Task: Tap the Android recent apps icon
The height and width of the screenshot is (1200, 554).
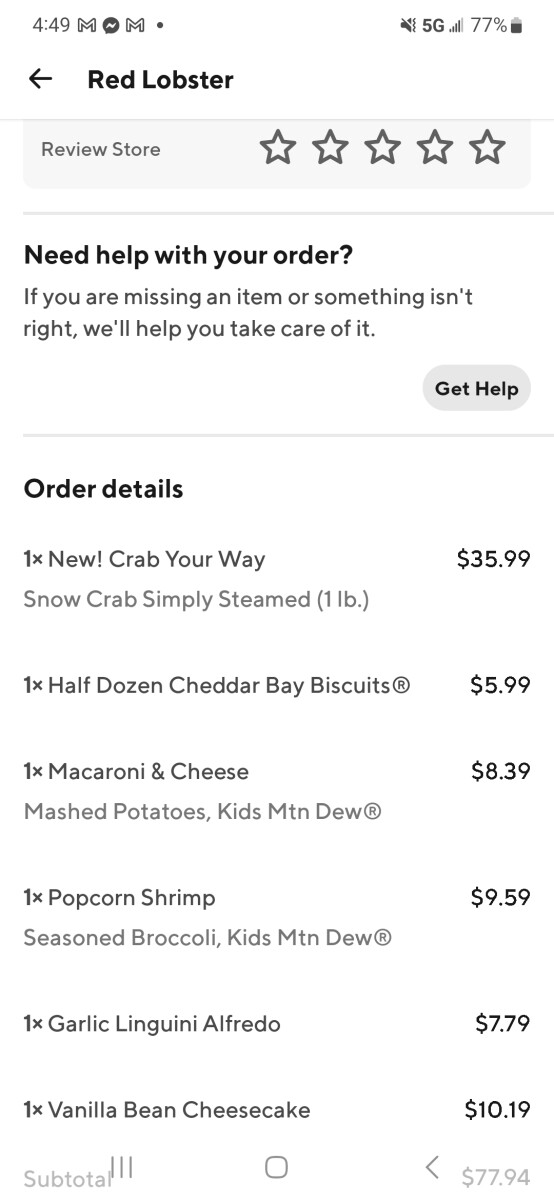Action: coord(122,1166)
